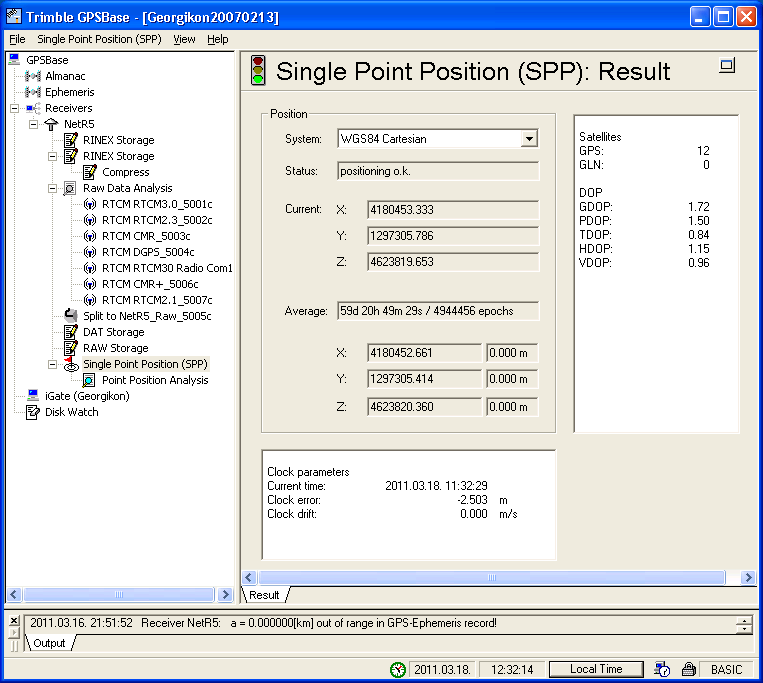Open the Help menu
Image resolution: width=763 pixels, height=683 pixels.
point(218,39)
